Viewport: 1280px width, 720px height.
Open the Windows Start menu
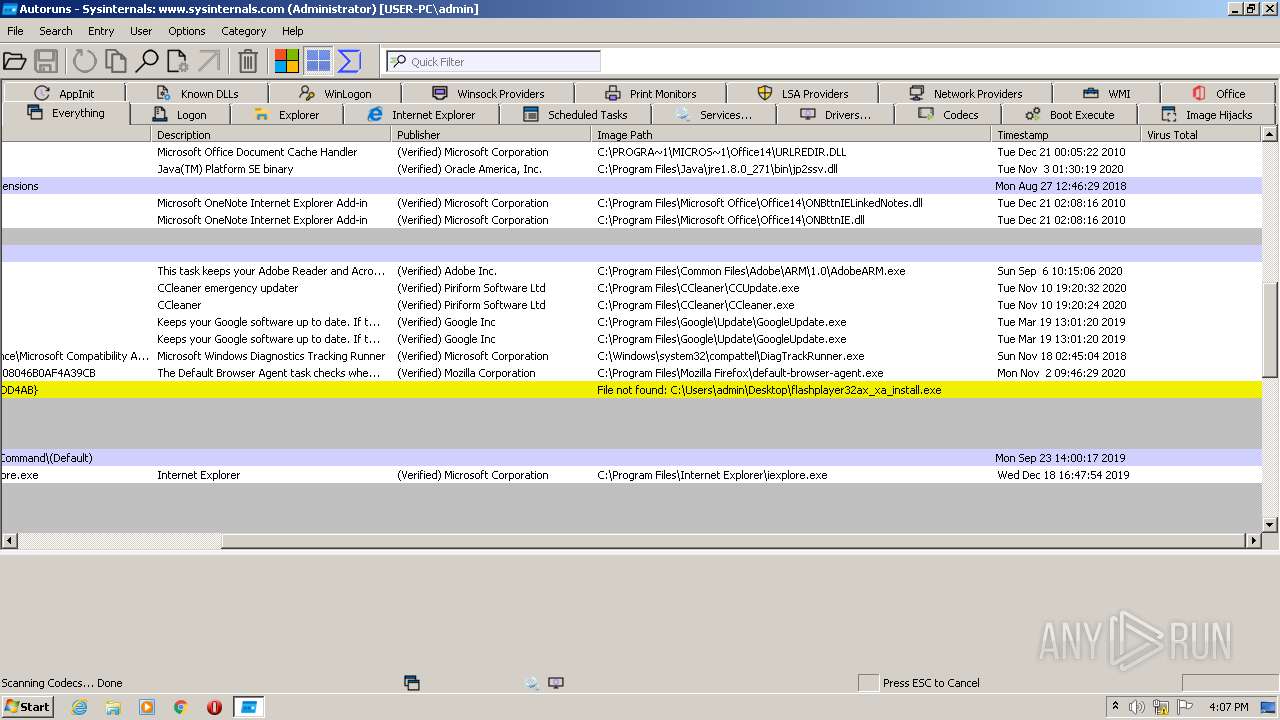pos(28,706)
